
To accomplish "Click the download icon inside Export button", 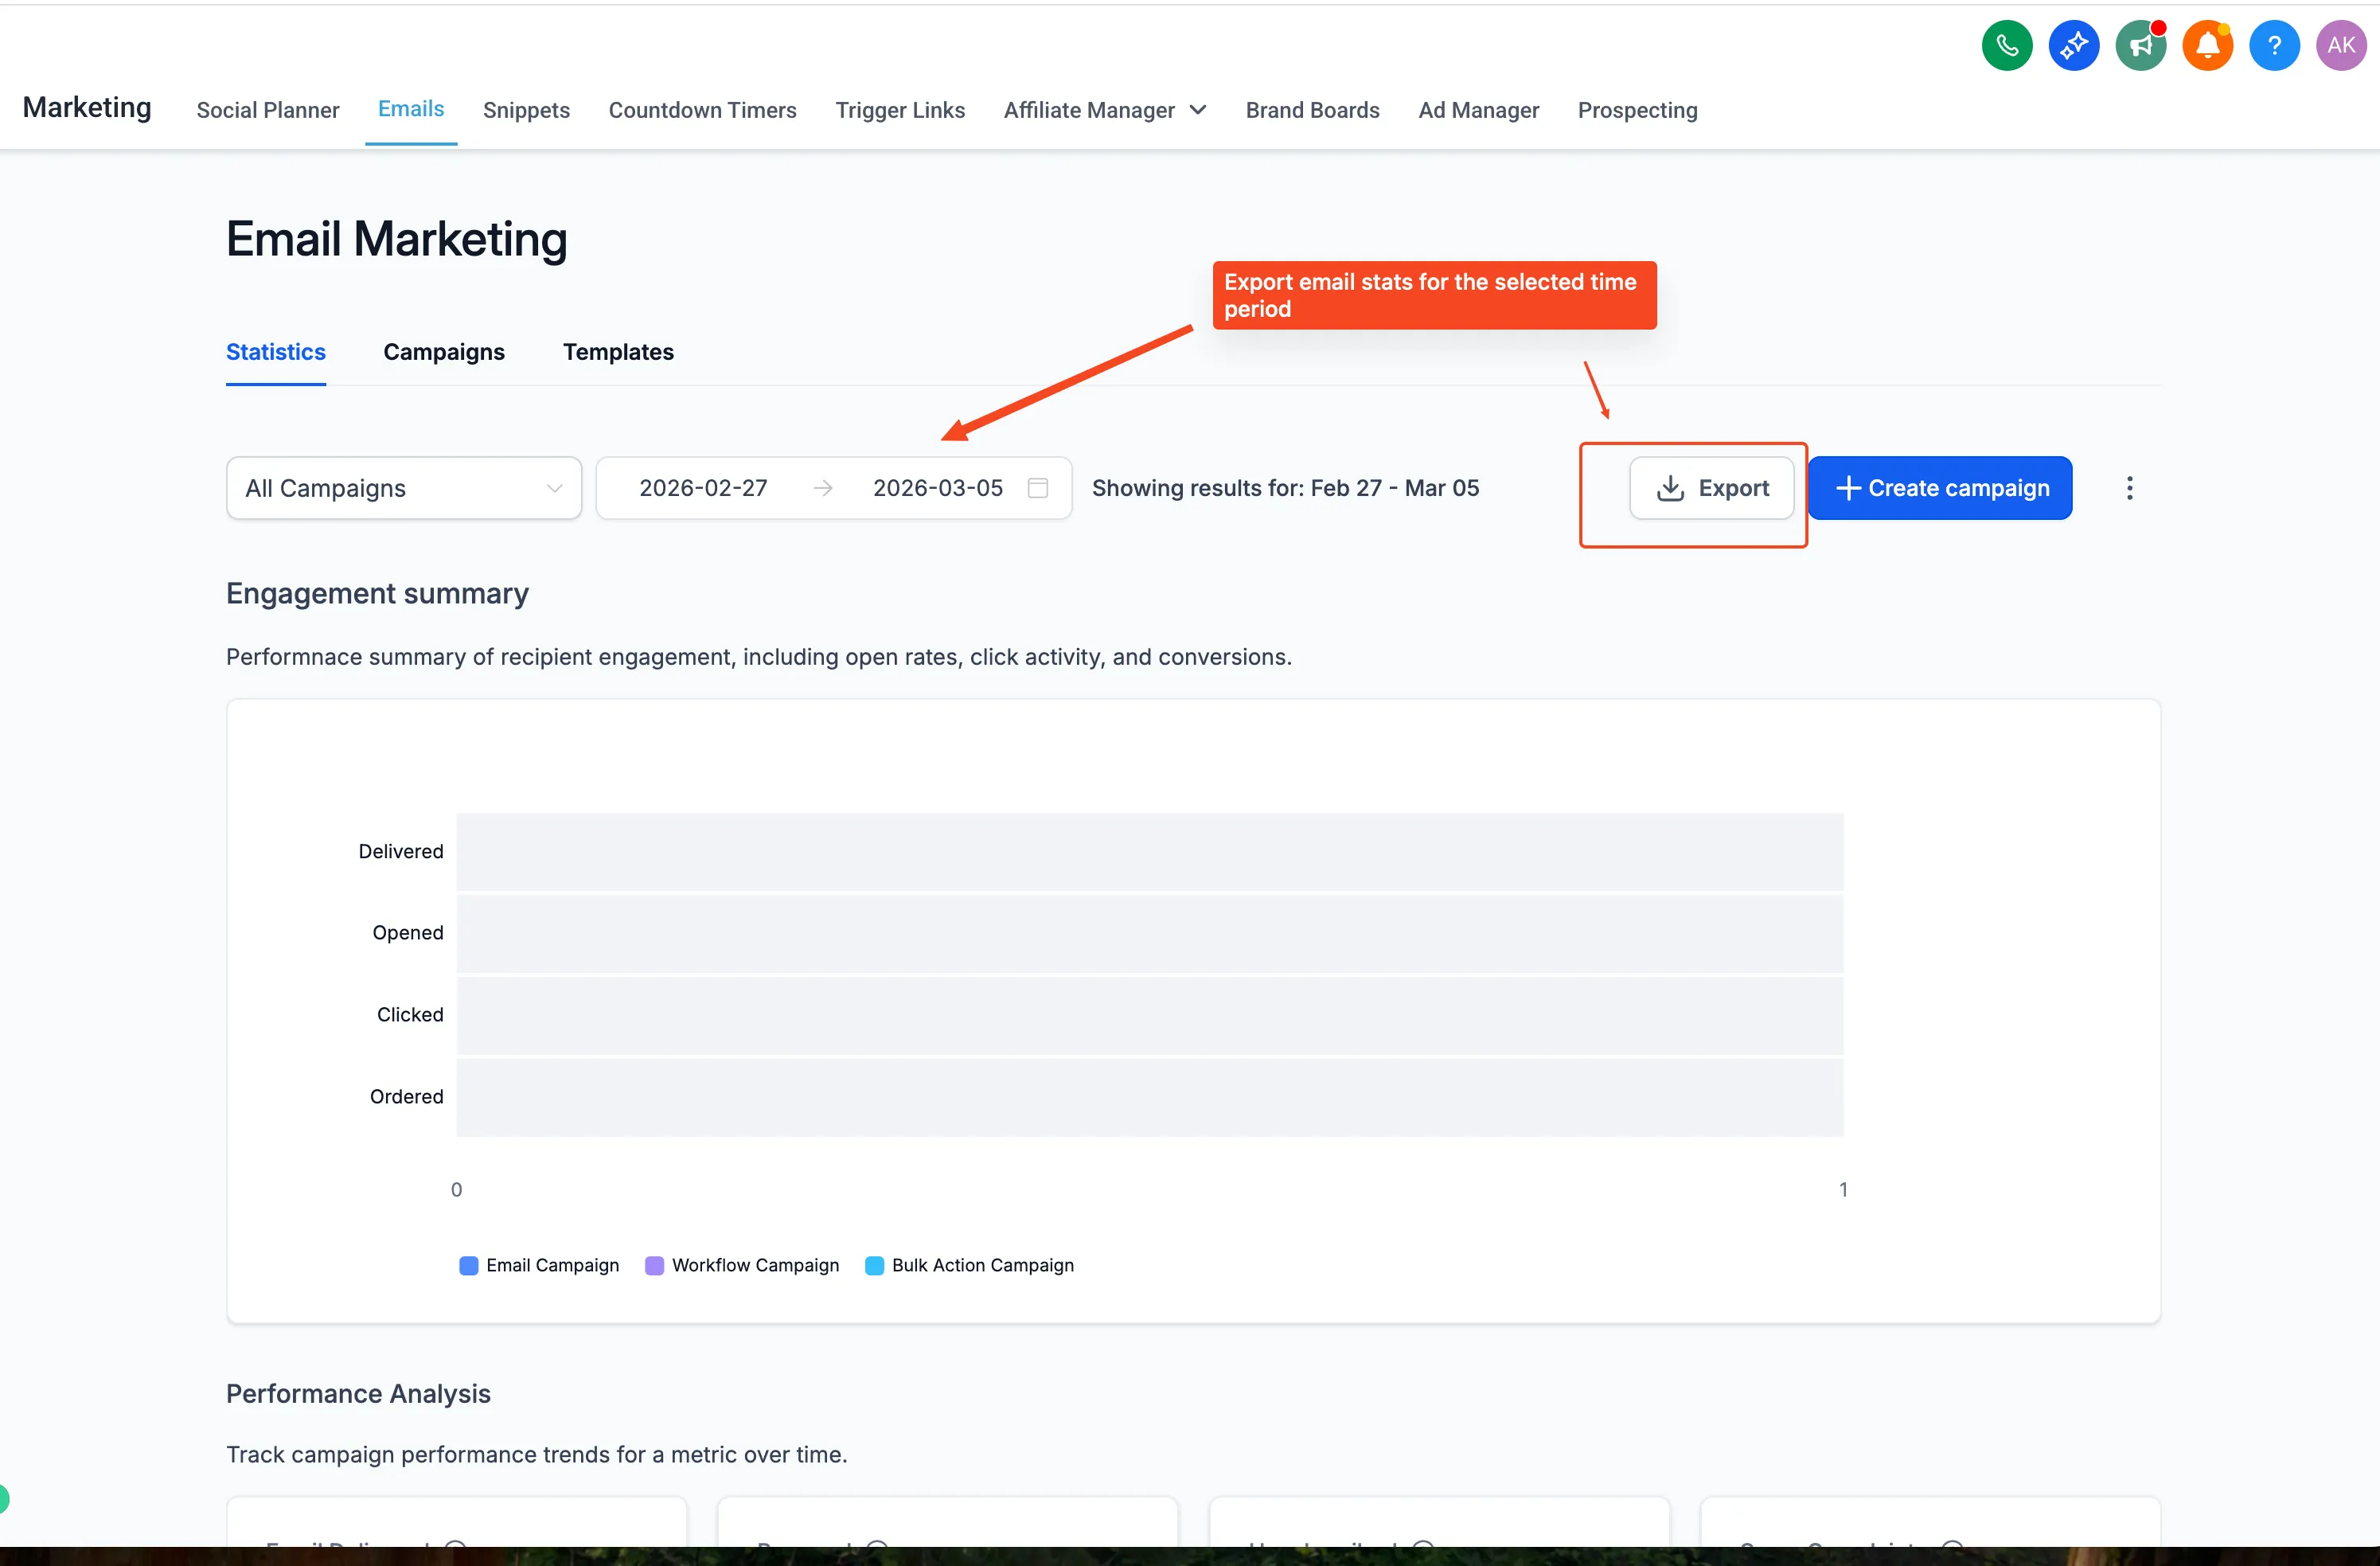I will point(1669,488).
